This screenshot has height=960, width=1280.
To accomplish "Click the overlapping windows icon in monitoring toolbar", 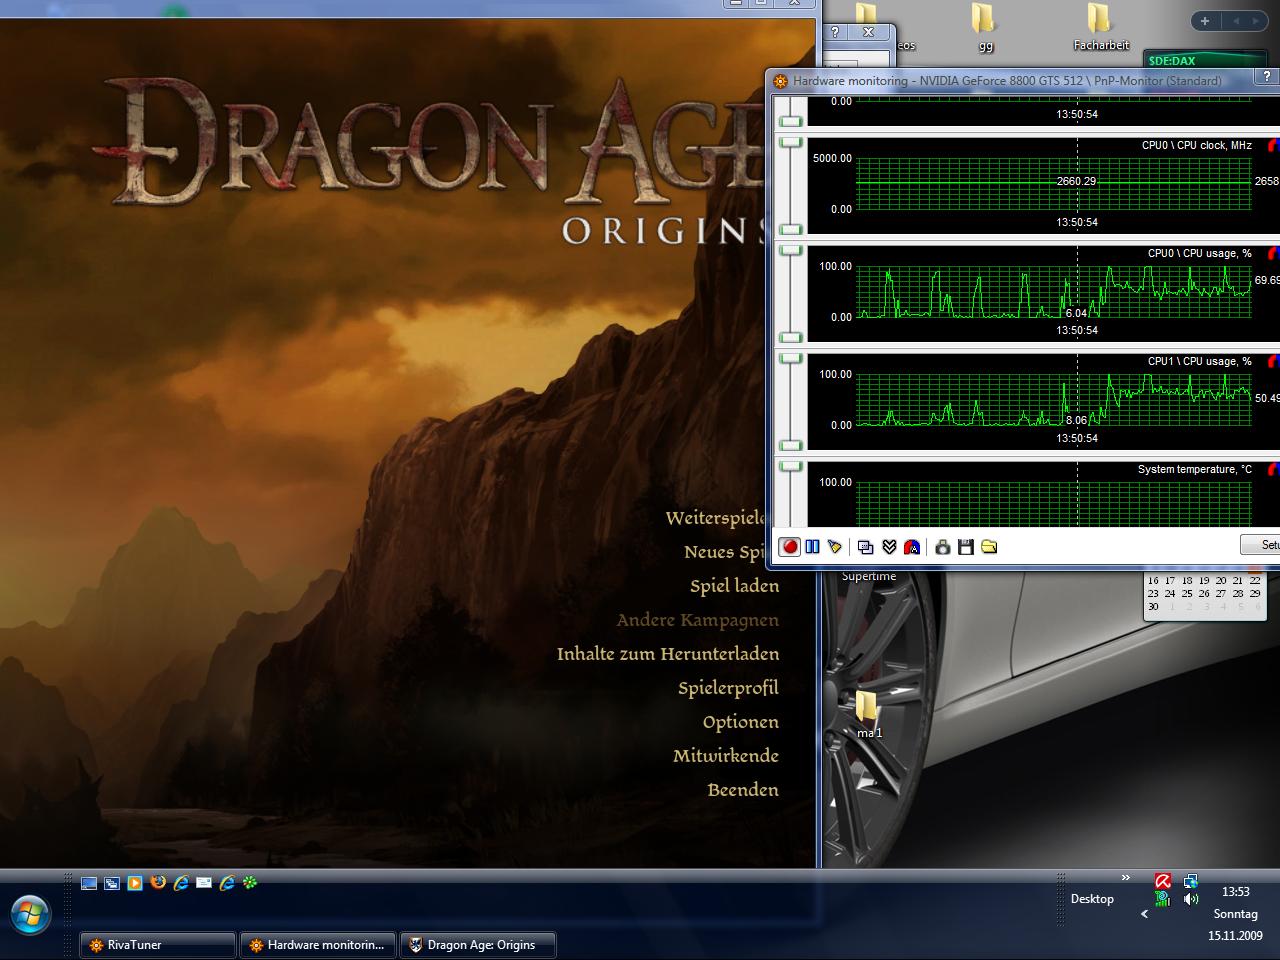I will pyautogui.click(x=866, y=547).
